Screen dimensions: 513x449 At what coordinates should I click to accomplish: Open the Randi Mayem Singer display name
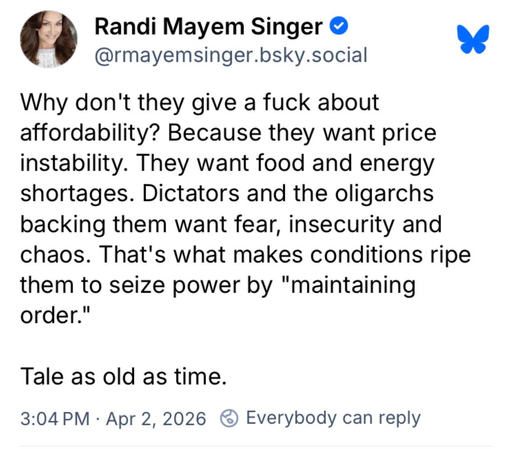click(209, 27)
